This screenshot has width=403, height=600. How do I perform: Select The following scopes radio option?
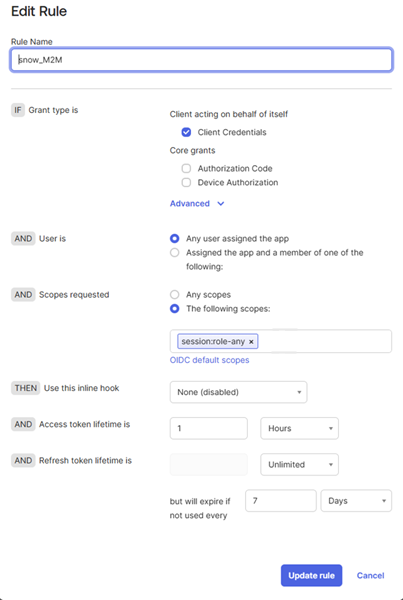(x=175, y=309)
